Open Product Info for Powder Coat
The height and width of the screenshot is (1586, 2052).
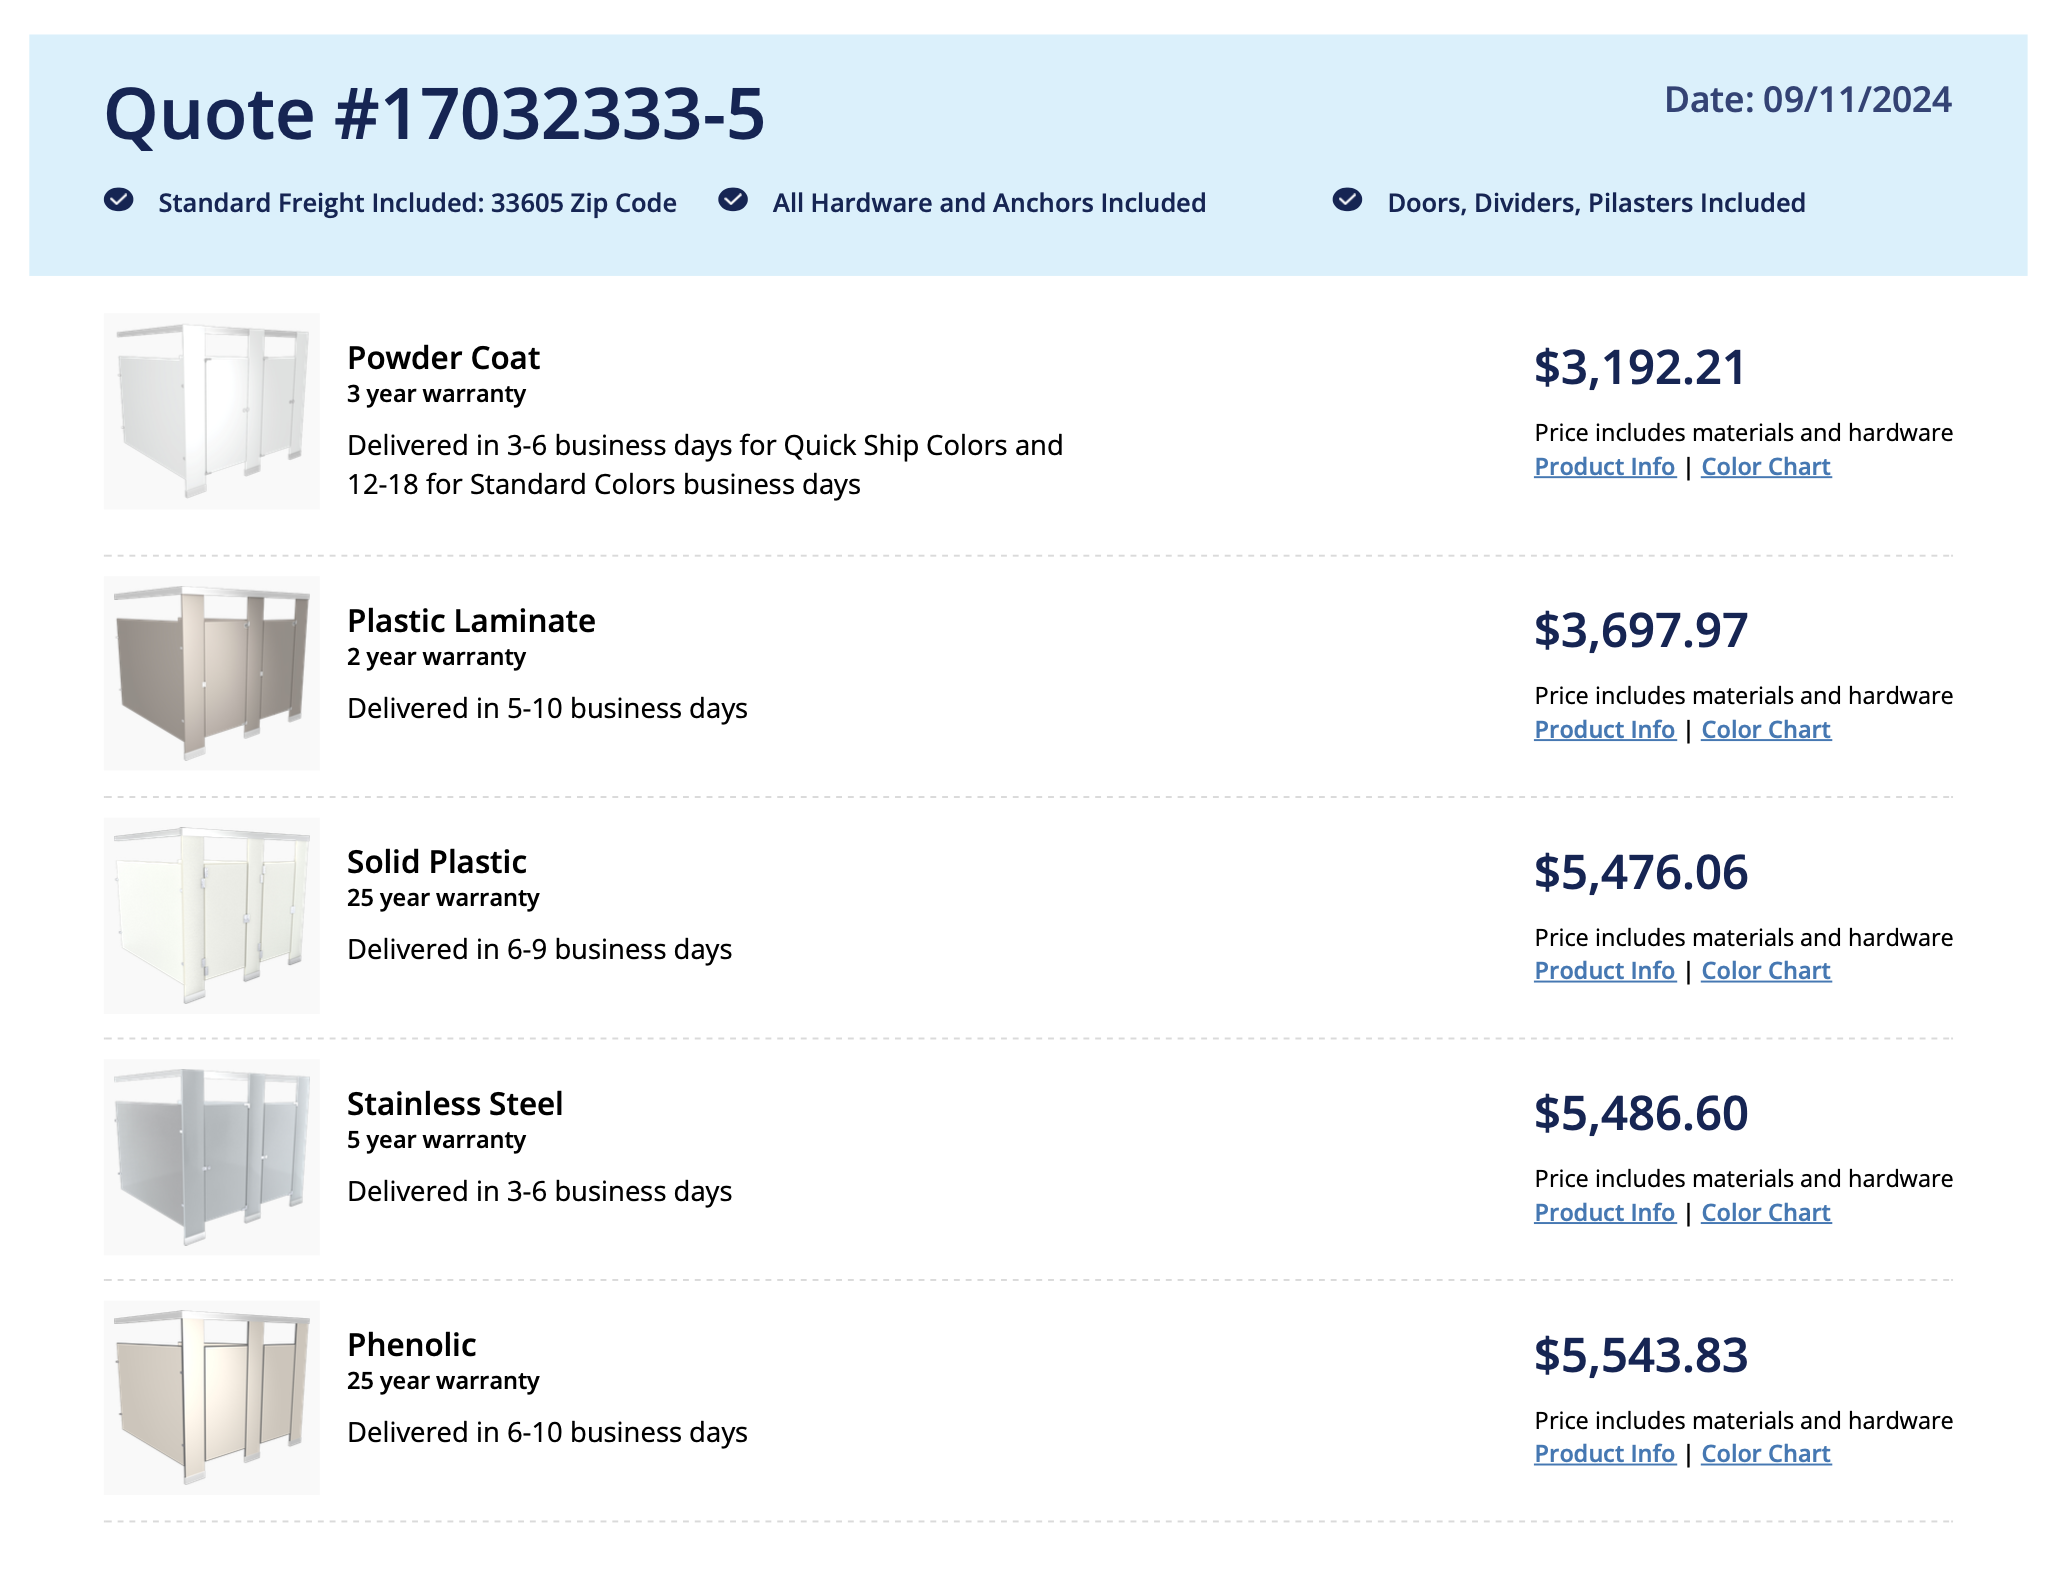(1604, 467)
